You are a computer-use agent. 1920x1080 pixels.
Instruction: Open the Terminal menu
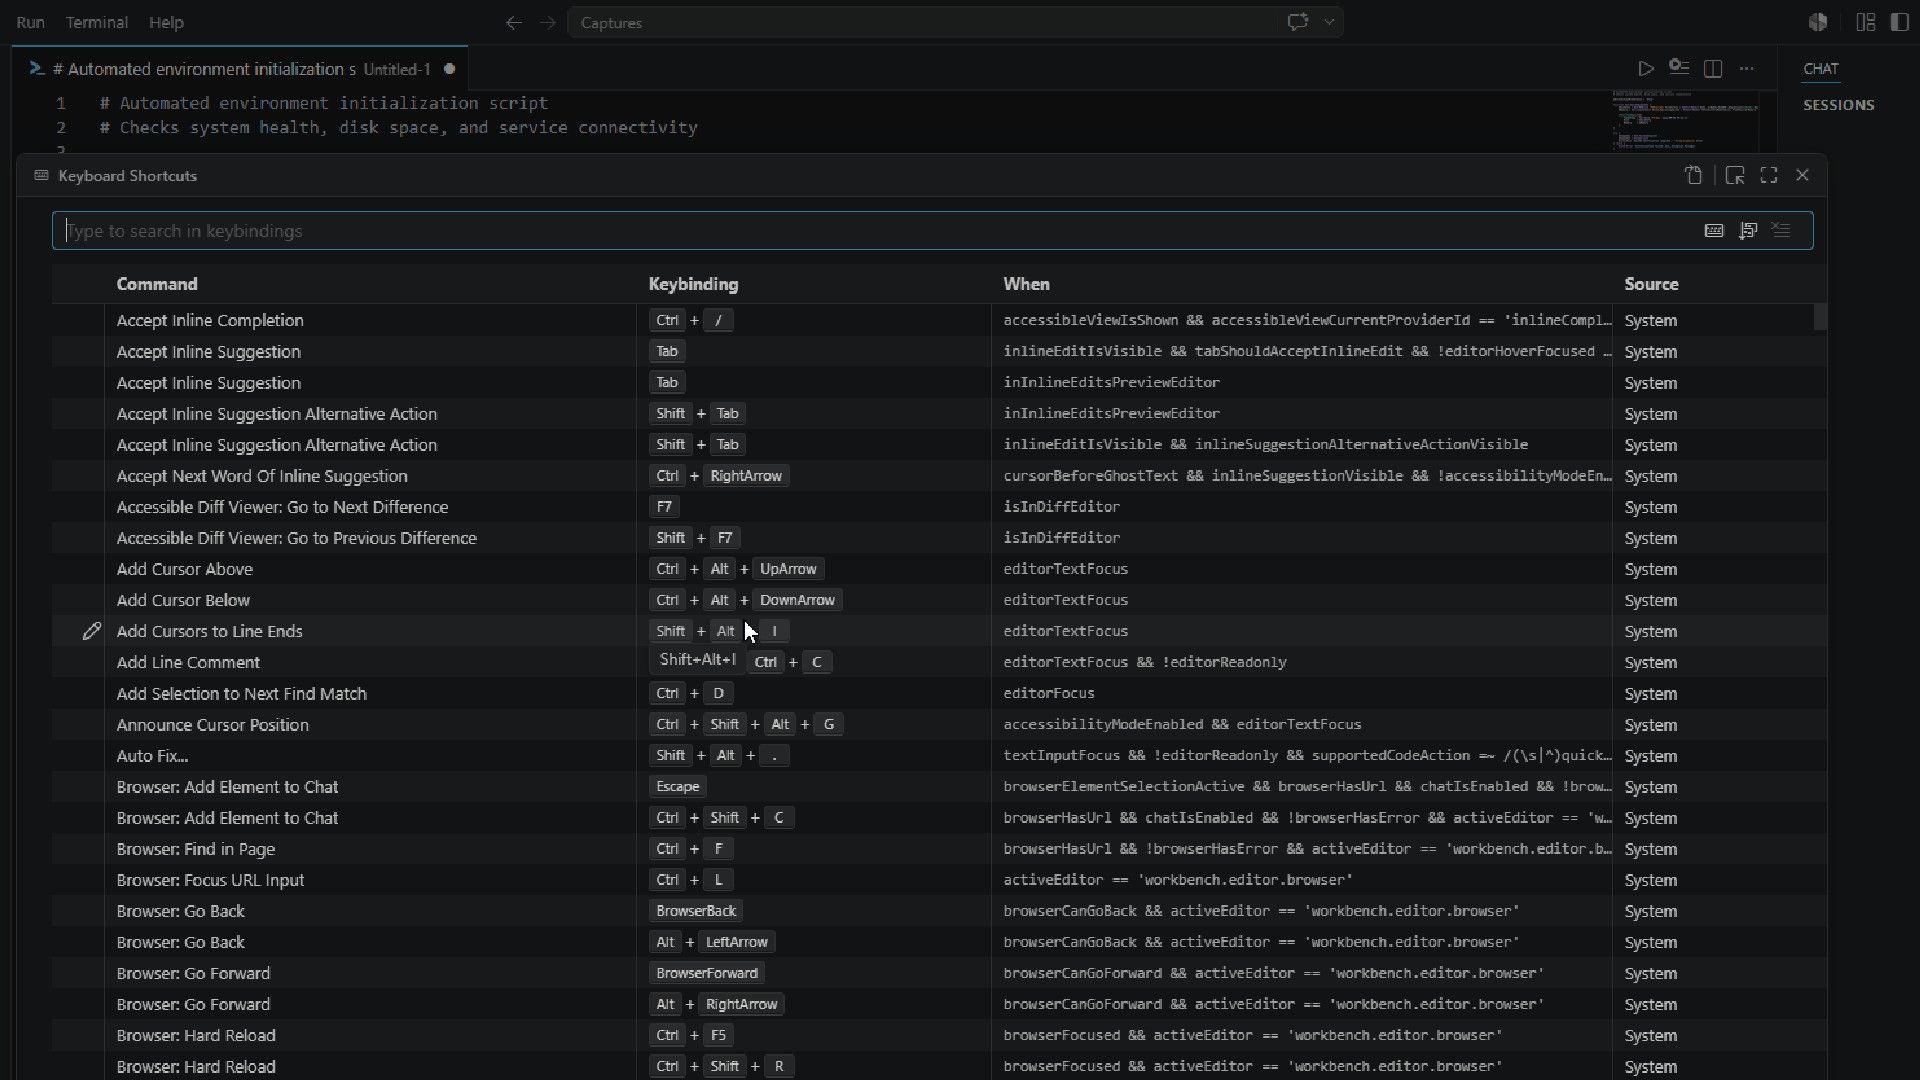click(97, 22)
